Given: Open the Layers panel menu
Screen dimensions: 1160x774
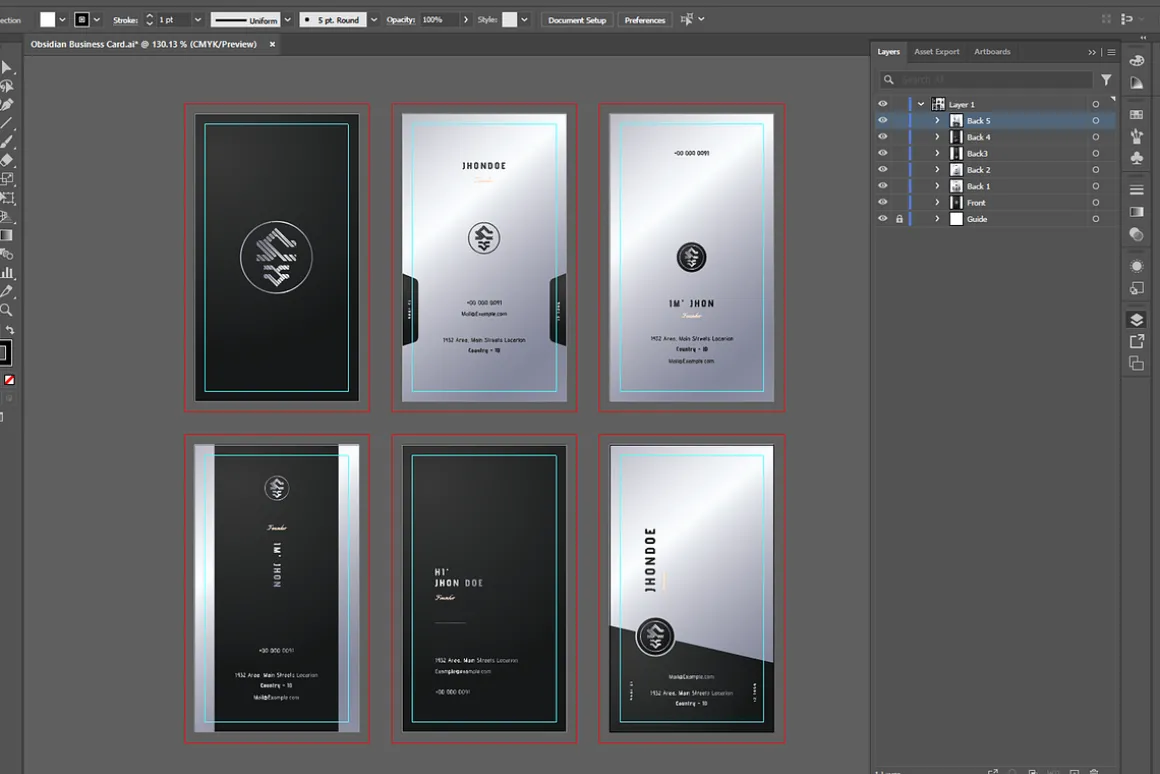Looking at the screenshot, I should pos(1111,53).
